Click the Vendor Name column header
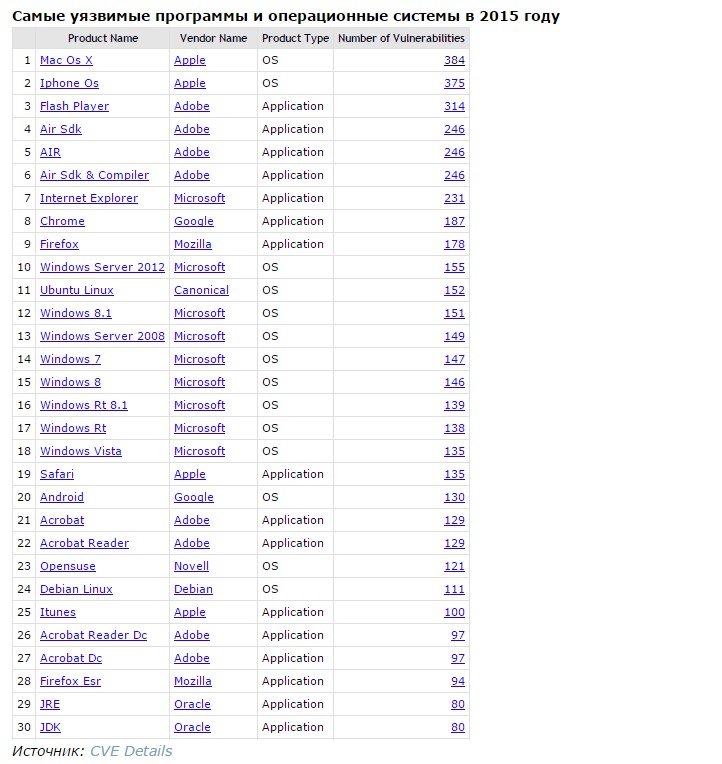 click(213, 38)
